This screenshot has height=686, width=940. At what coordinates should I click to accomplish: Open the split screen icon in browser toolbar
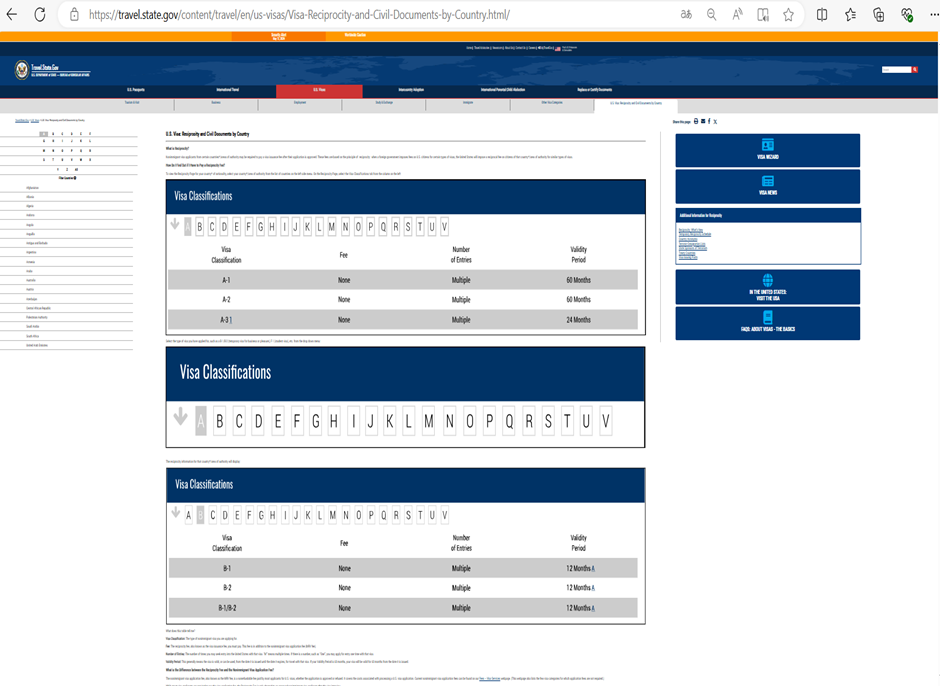822,14
